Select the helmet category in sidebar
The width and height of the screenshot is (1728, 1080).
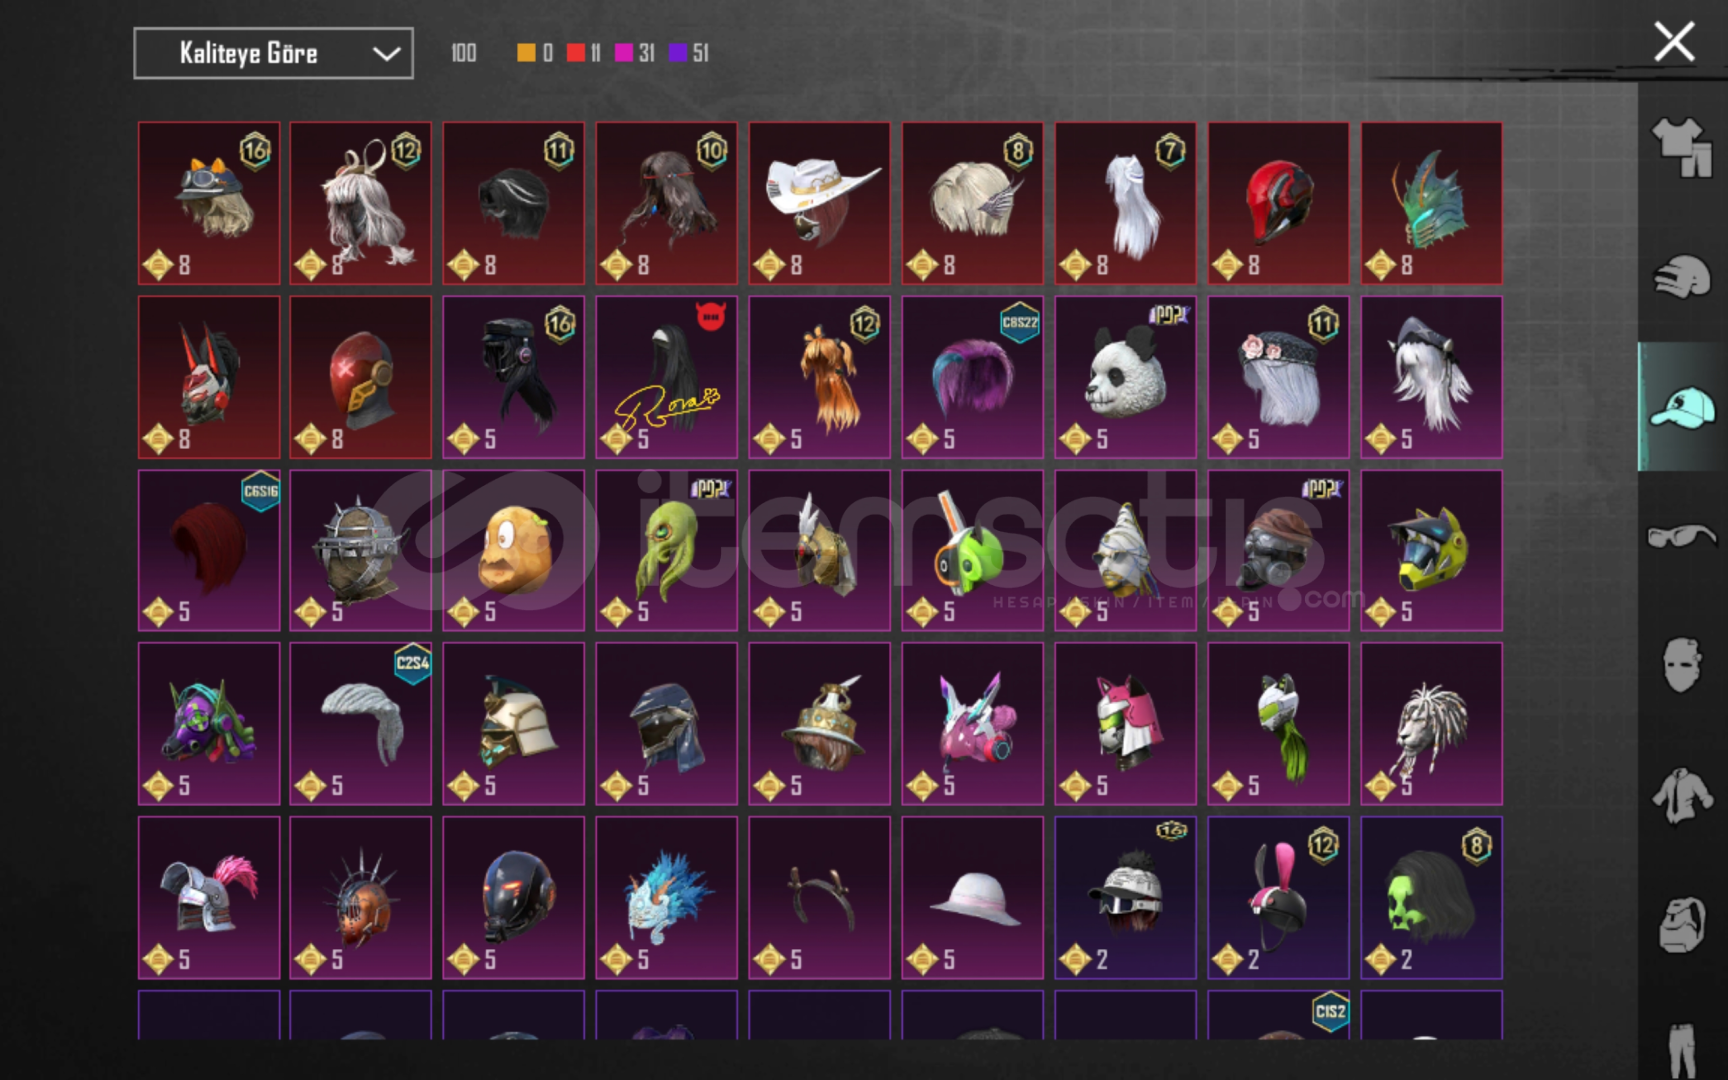(x=1682, y=277)
